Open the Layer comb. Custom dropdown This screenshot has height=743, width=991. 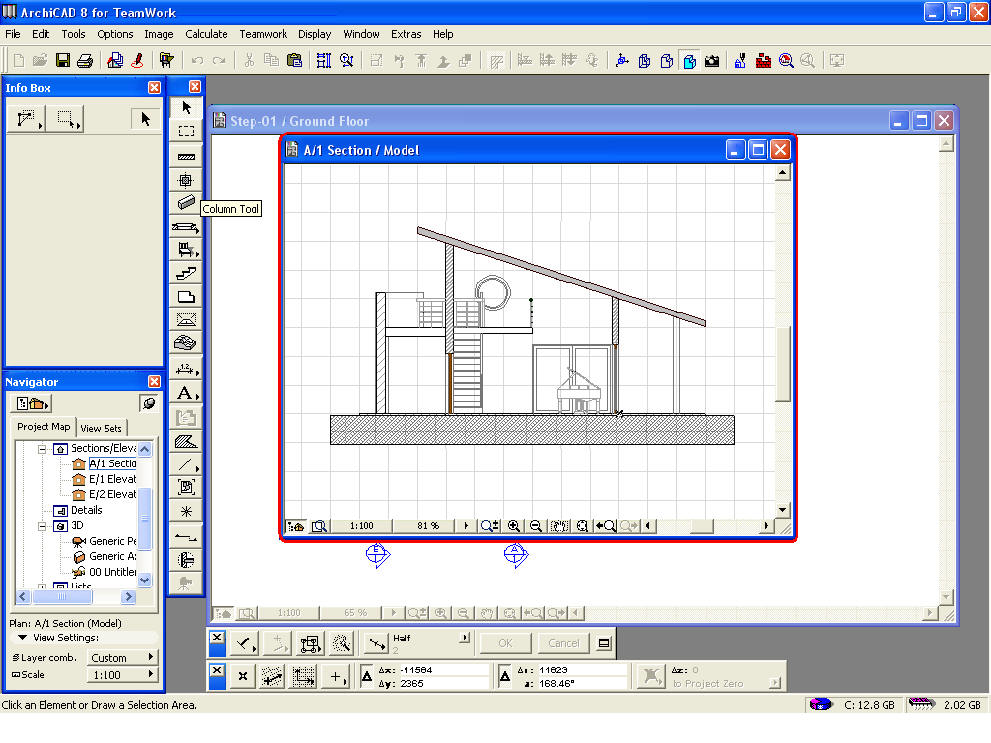[122, 658]
